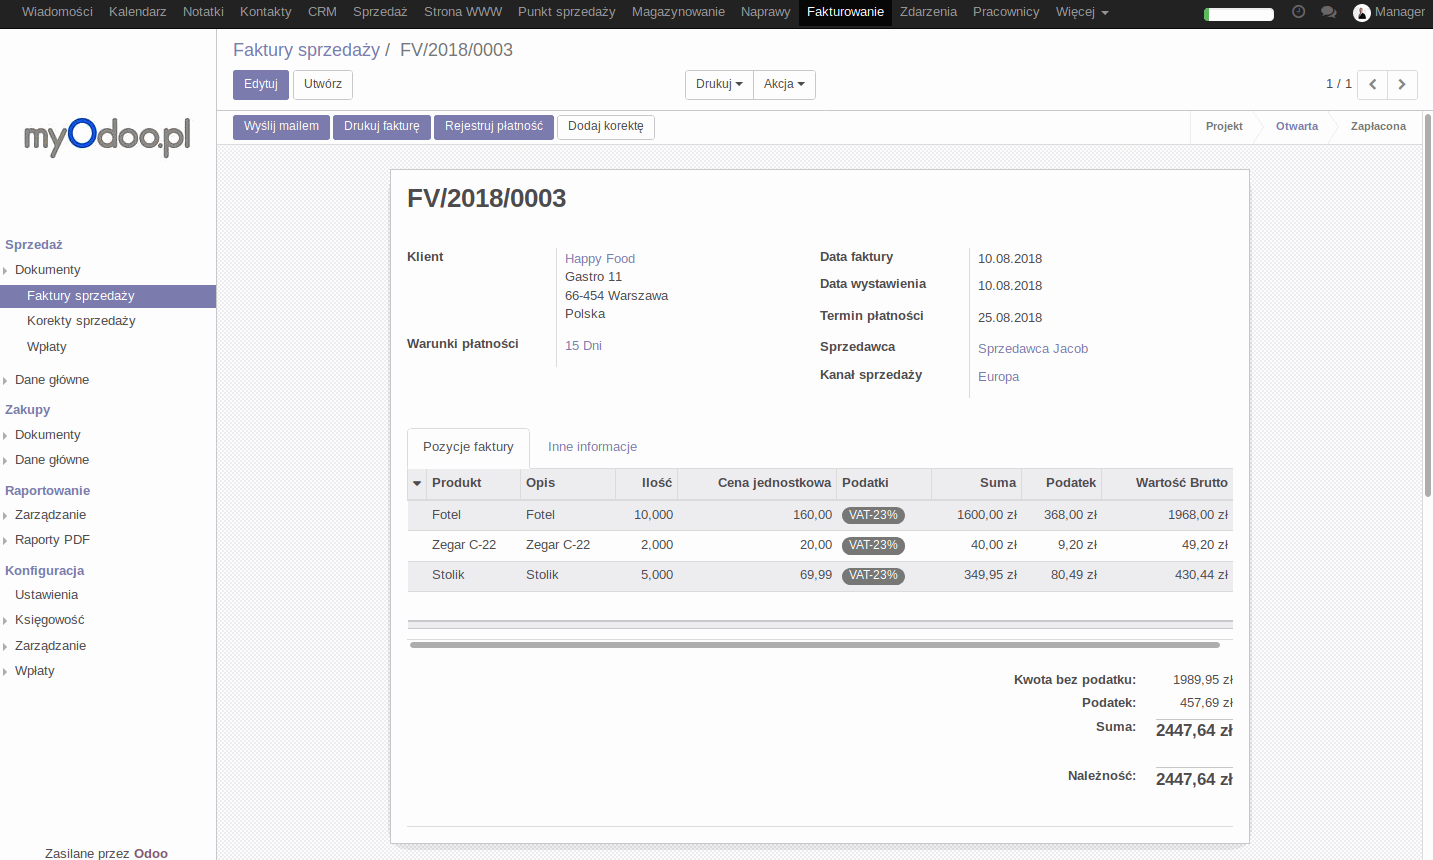
Task: Open the Pracownicy menu
Action: point(1006,12)
